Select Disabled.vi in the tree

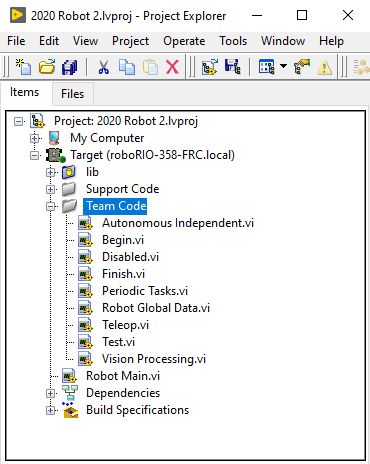click(x=130, y=257)
